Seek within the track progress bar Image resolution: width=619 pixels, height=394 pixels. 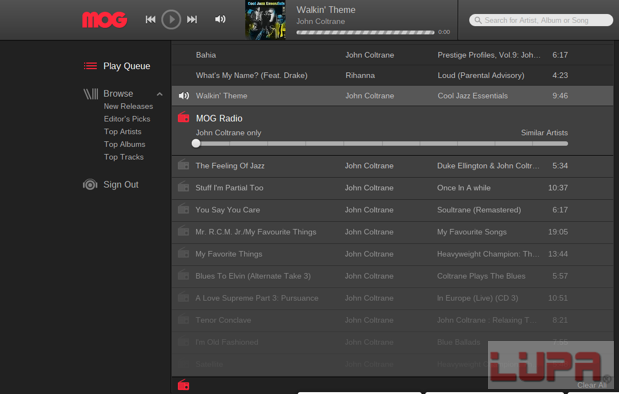point(365,32)
